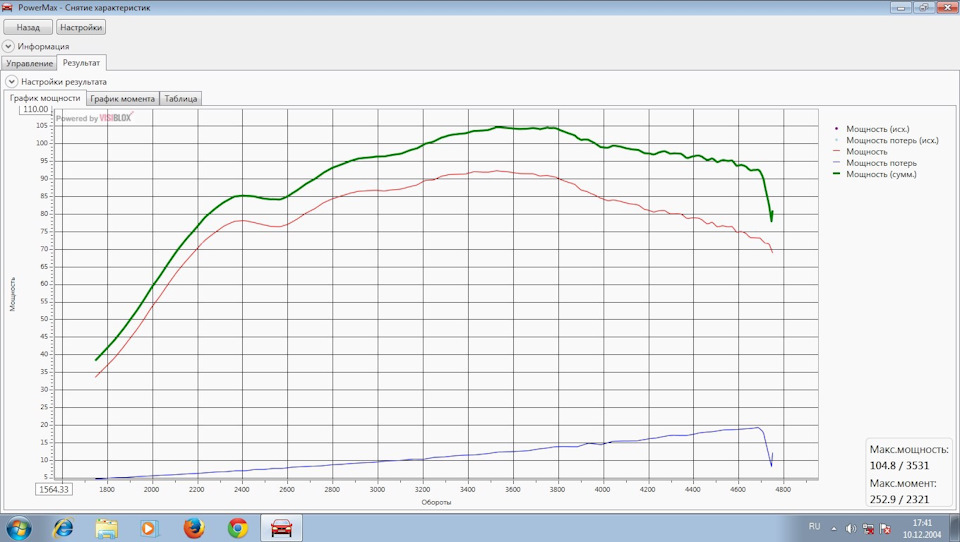The image size is (960, 542).
Task: Open Настройки button
Action: pos(81,27)
